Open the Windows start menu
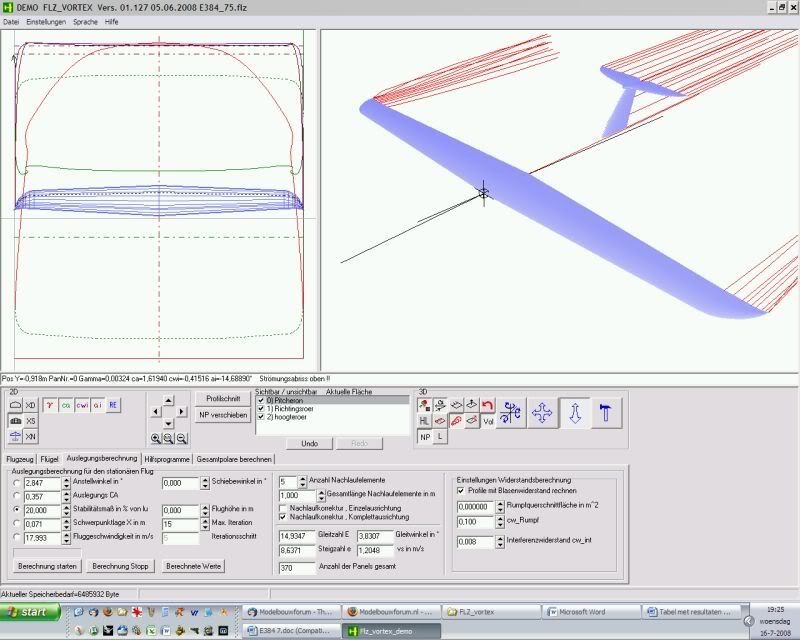 coord(30,612)
